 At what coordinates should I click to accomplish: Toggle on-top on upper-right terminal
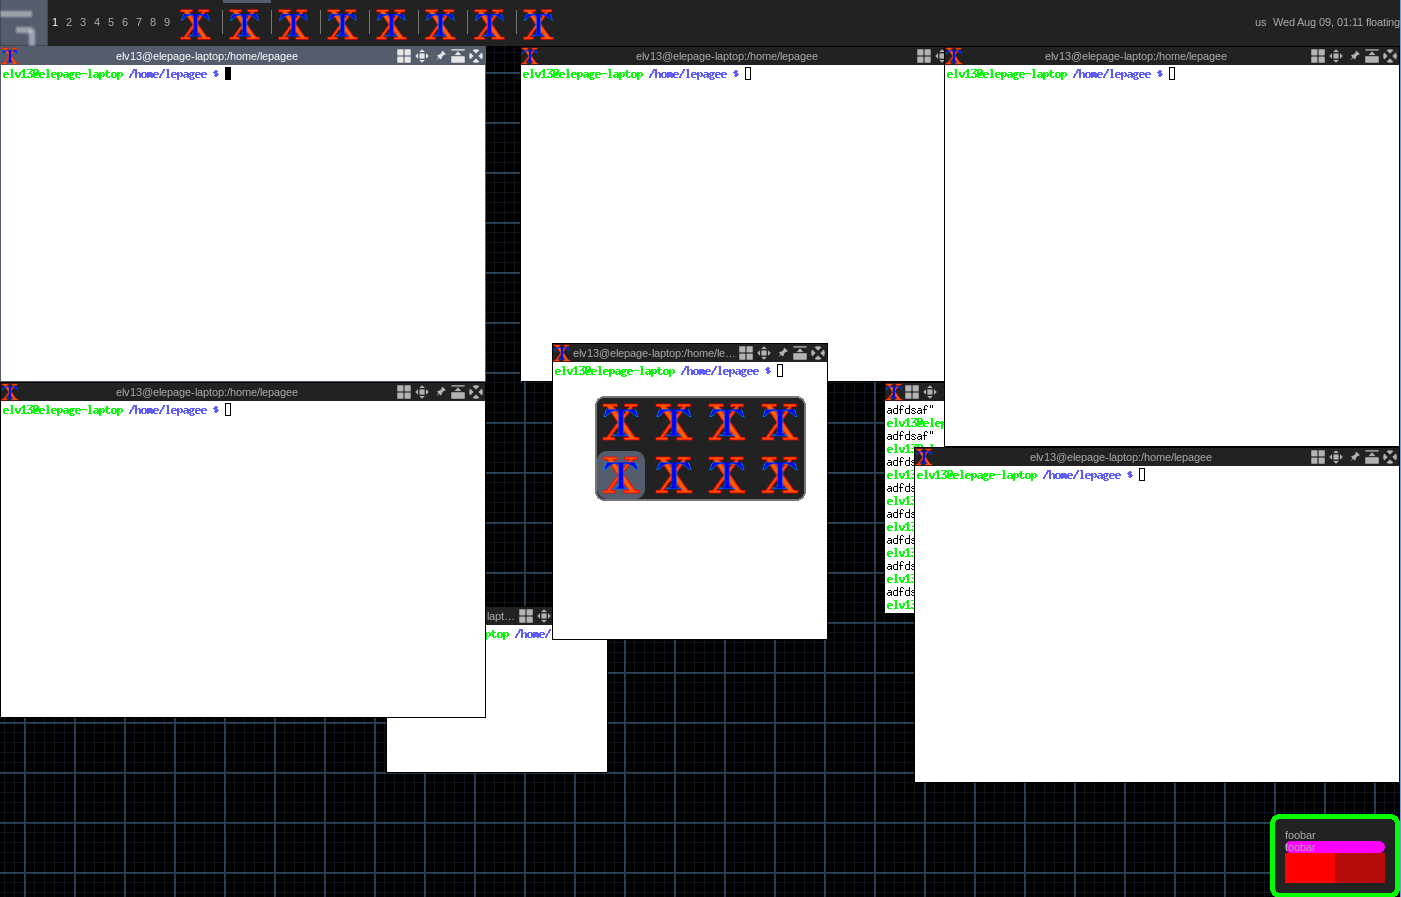pos(1372,56)
